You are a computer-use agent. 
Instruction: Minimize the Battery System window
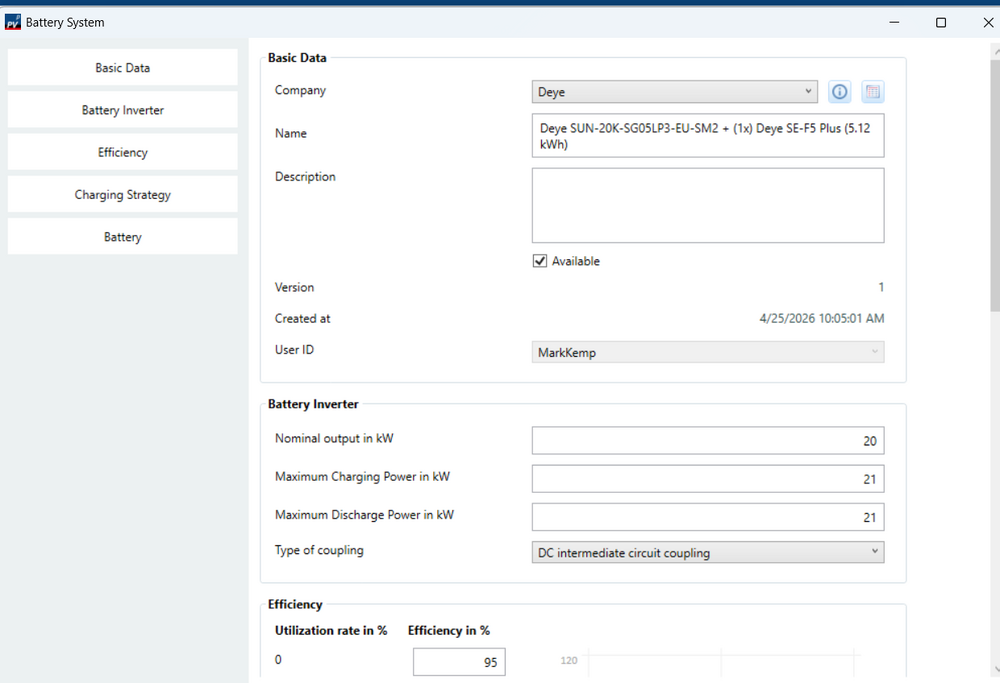click(893, 22)
